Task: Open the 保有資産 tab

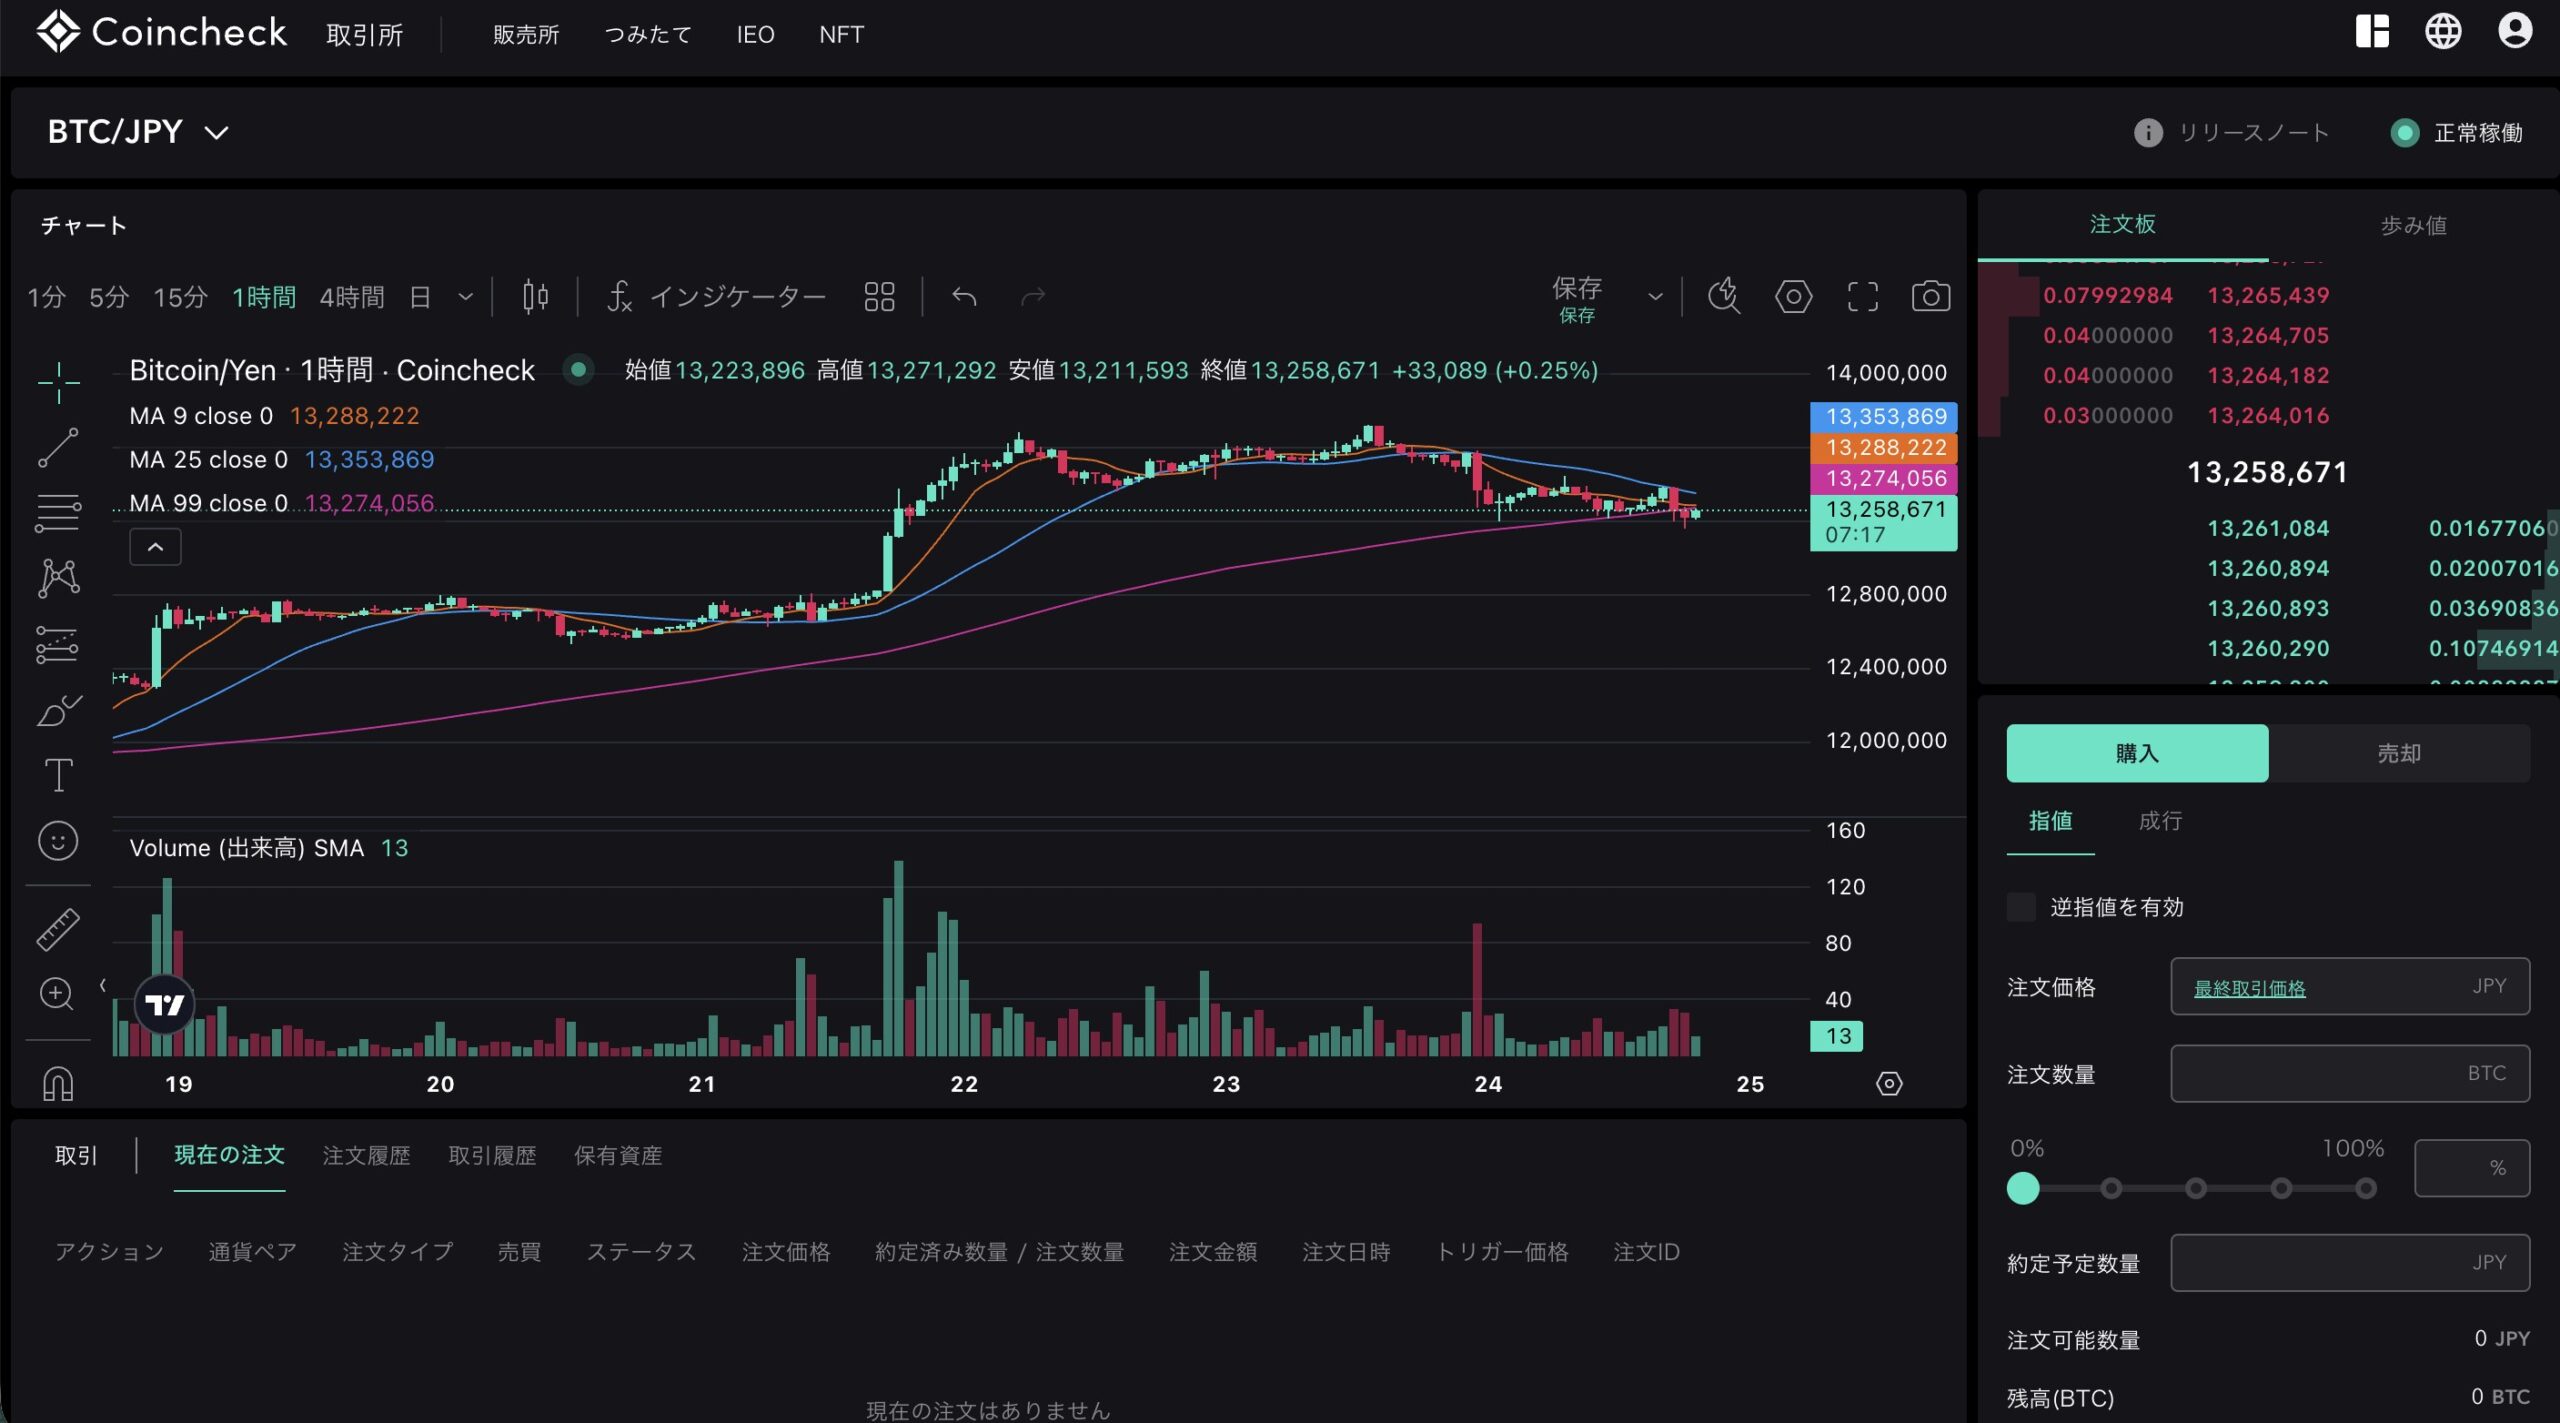Action: pyautogui.click(x=618, y=1155)
